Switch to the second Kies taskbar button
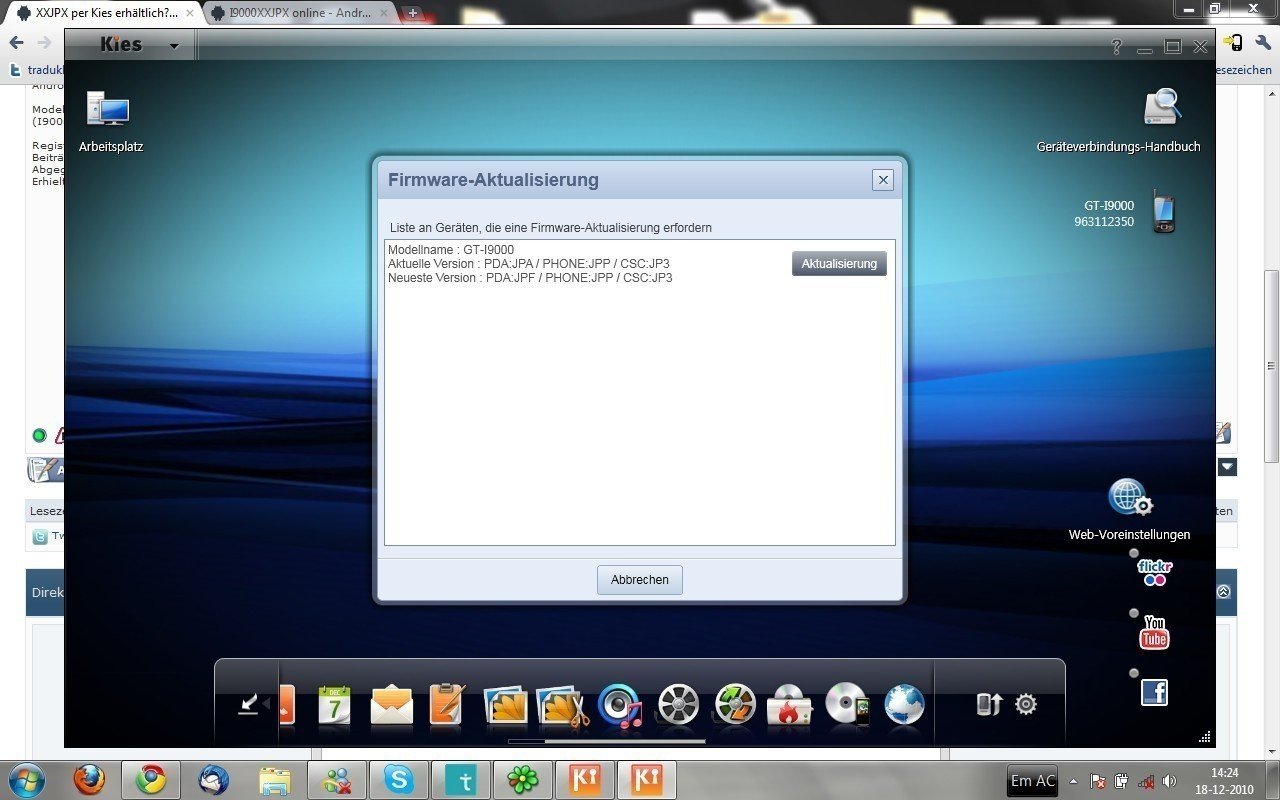This screenshot has width=1280, height=800. 647,779
